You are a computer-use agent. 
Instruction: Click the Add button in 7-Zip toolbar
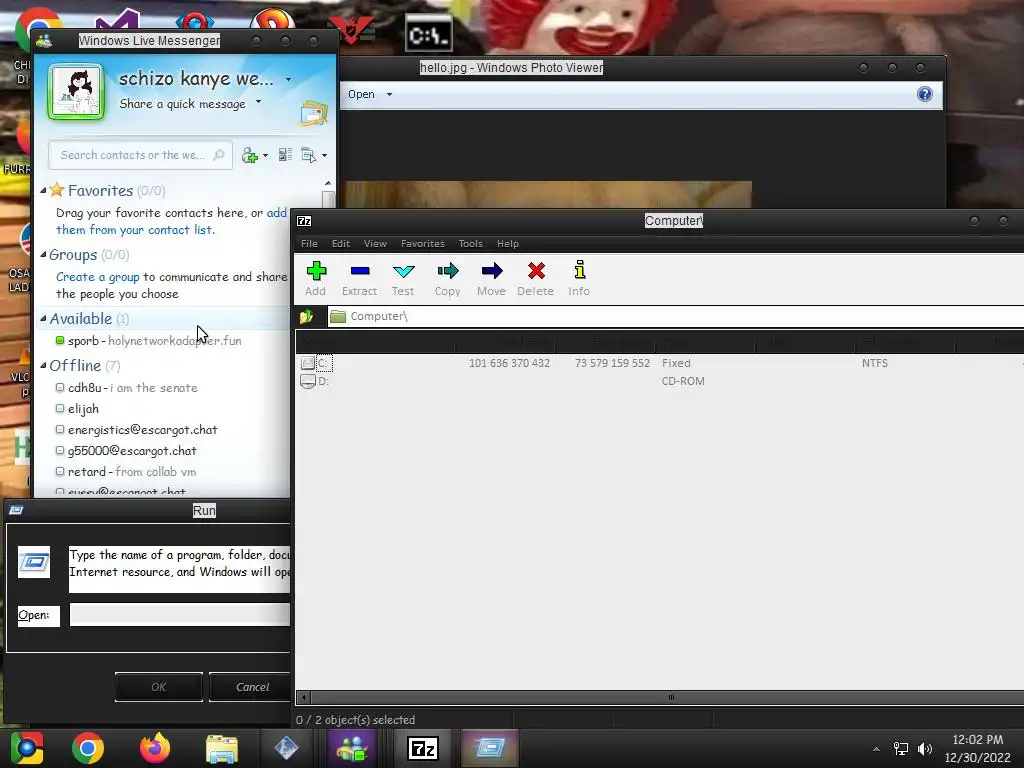(x=316, y=278)
